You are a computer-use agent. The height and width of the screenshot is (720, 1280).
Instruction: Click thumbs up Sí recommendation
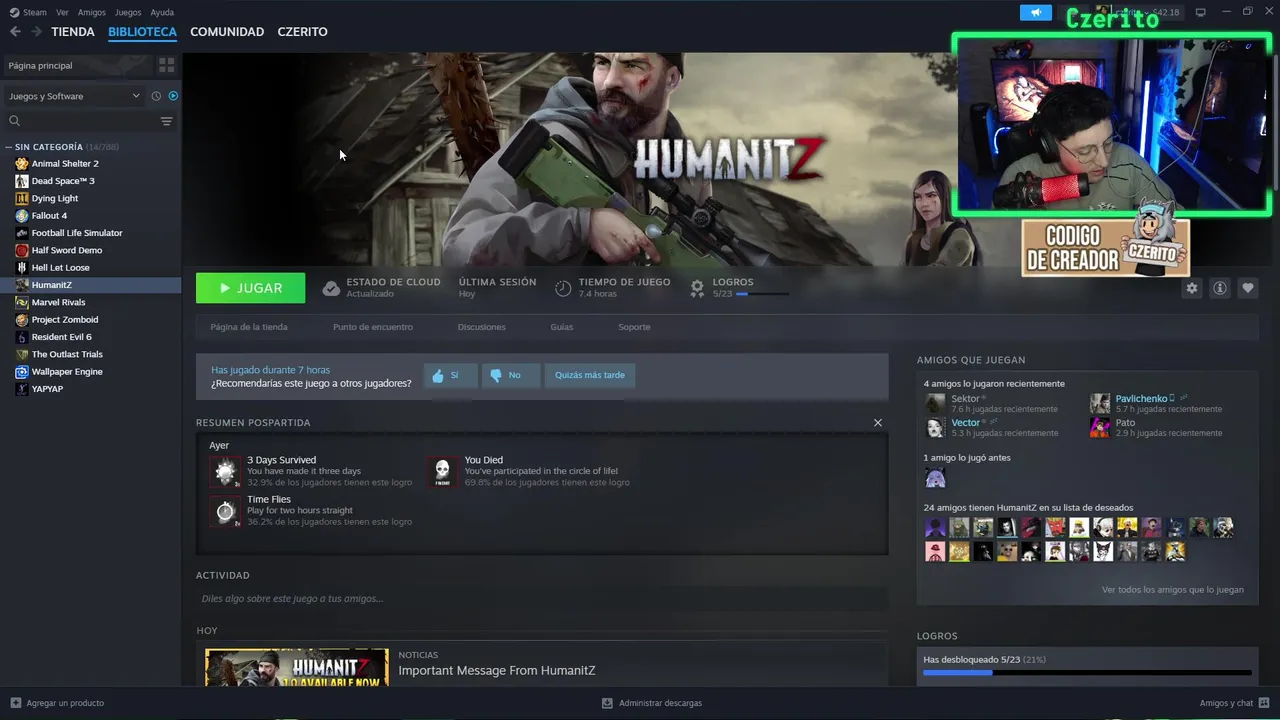tap(449, 375)
